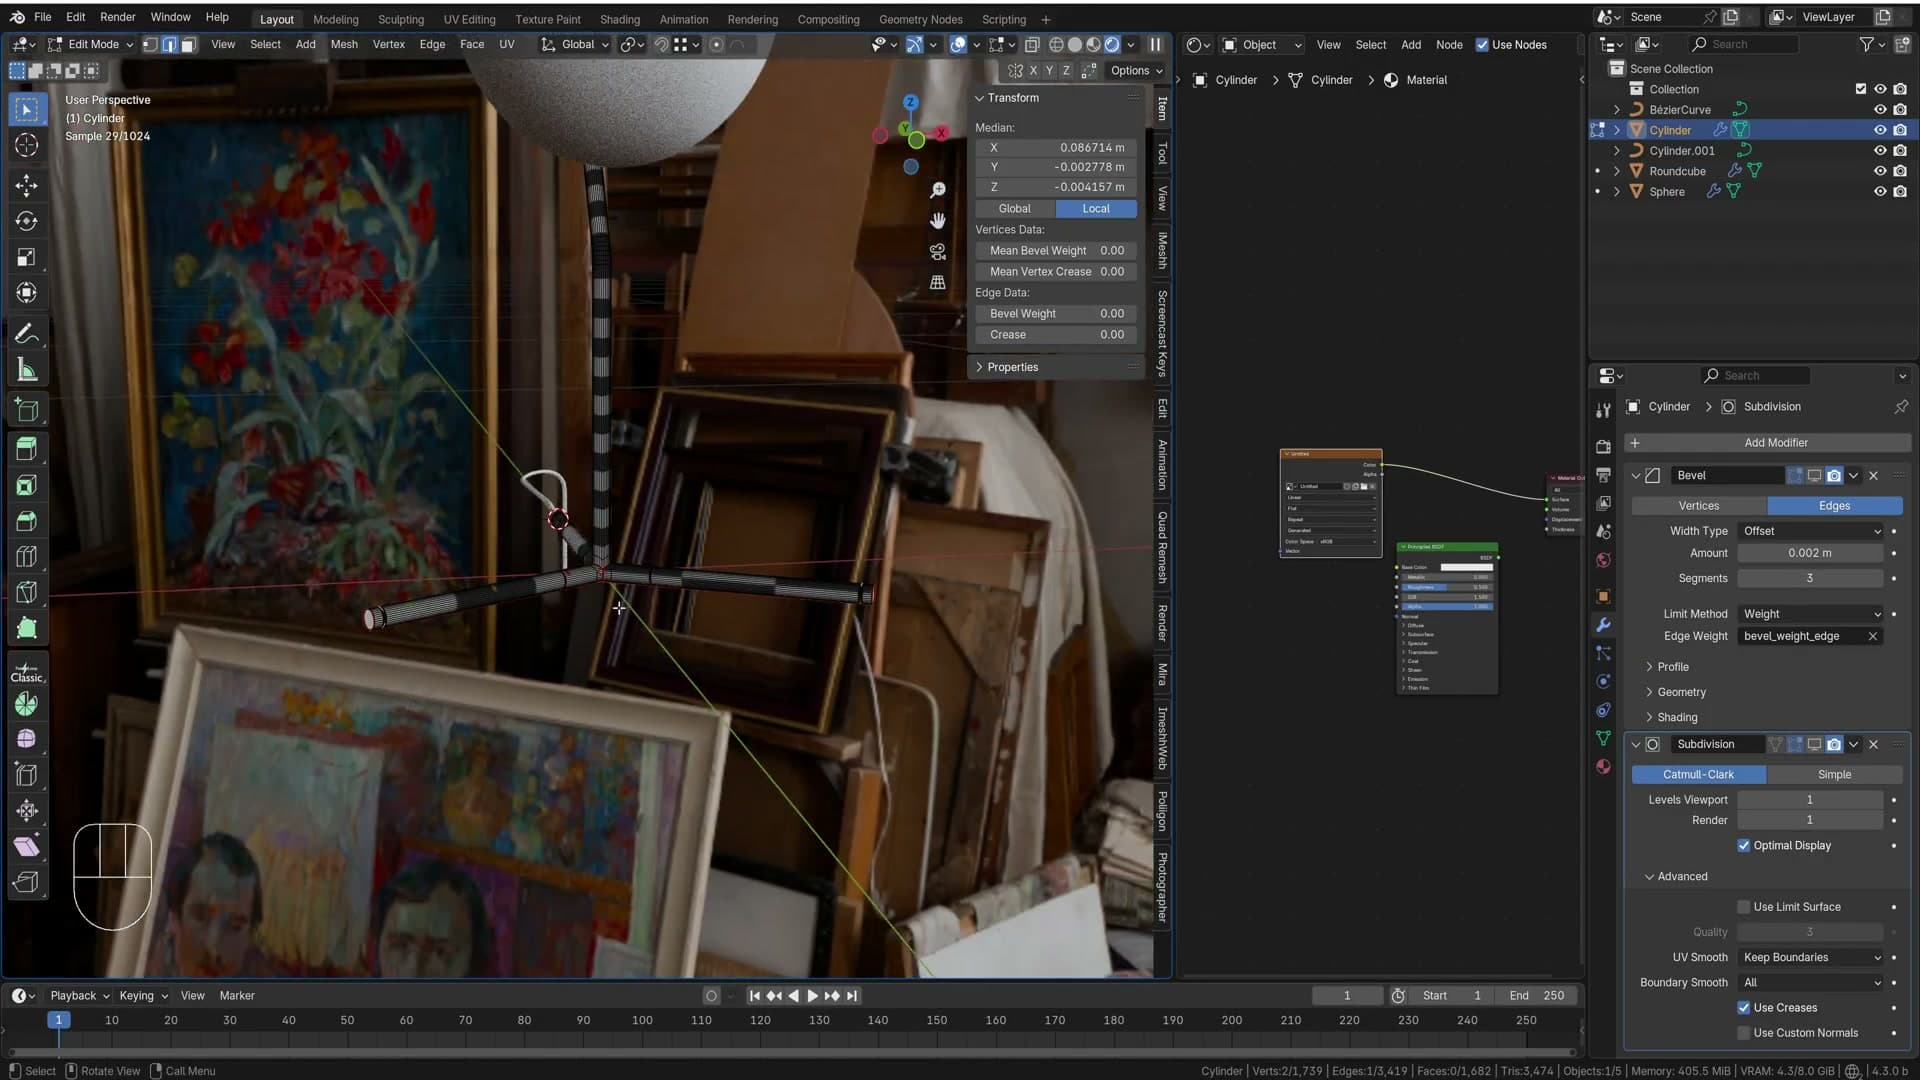Viewport: 1920px width, 1080px height.
Task: Adjust Levels Viewport slider
Action: 1810,800
